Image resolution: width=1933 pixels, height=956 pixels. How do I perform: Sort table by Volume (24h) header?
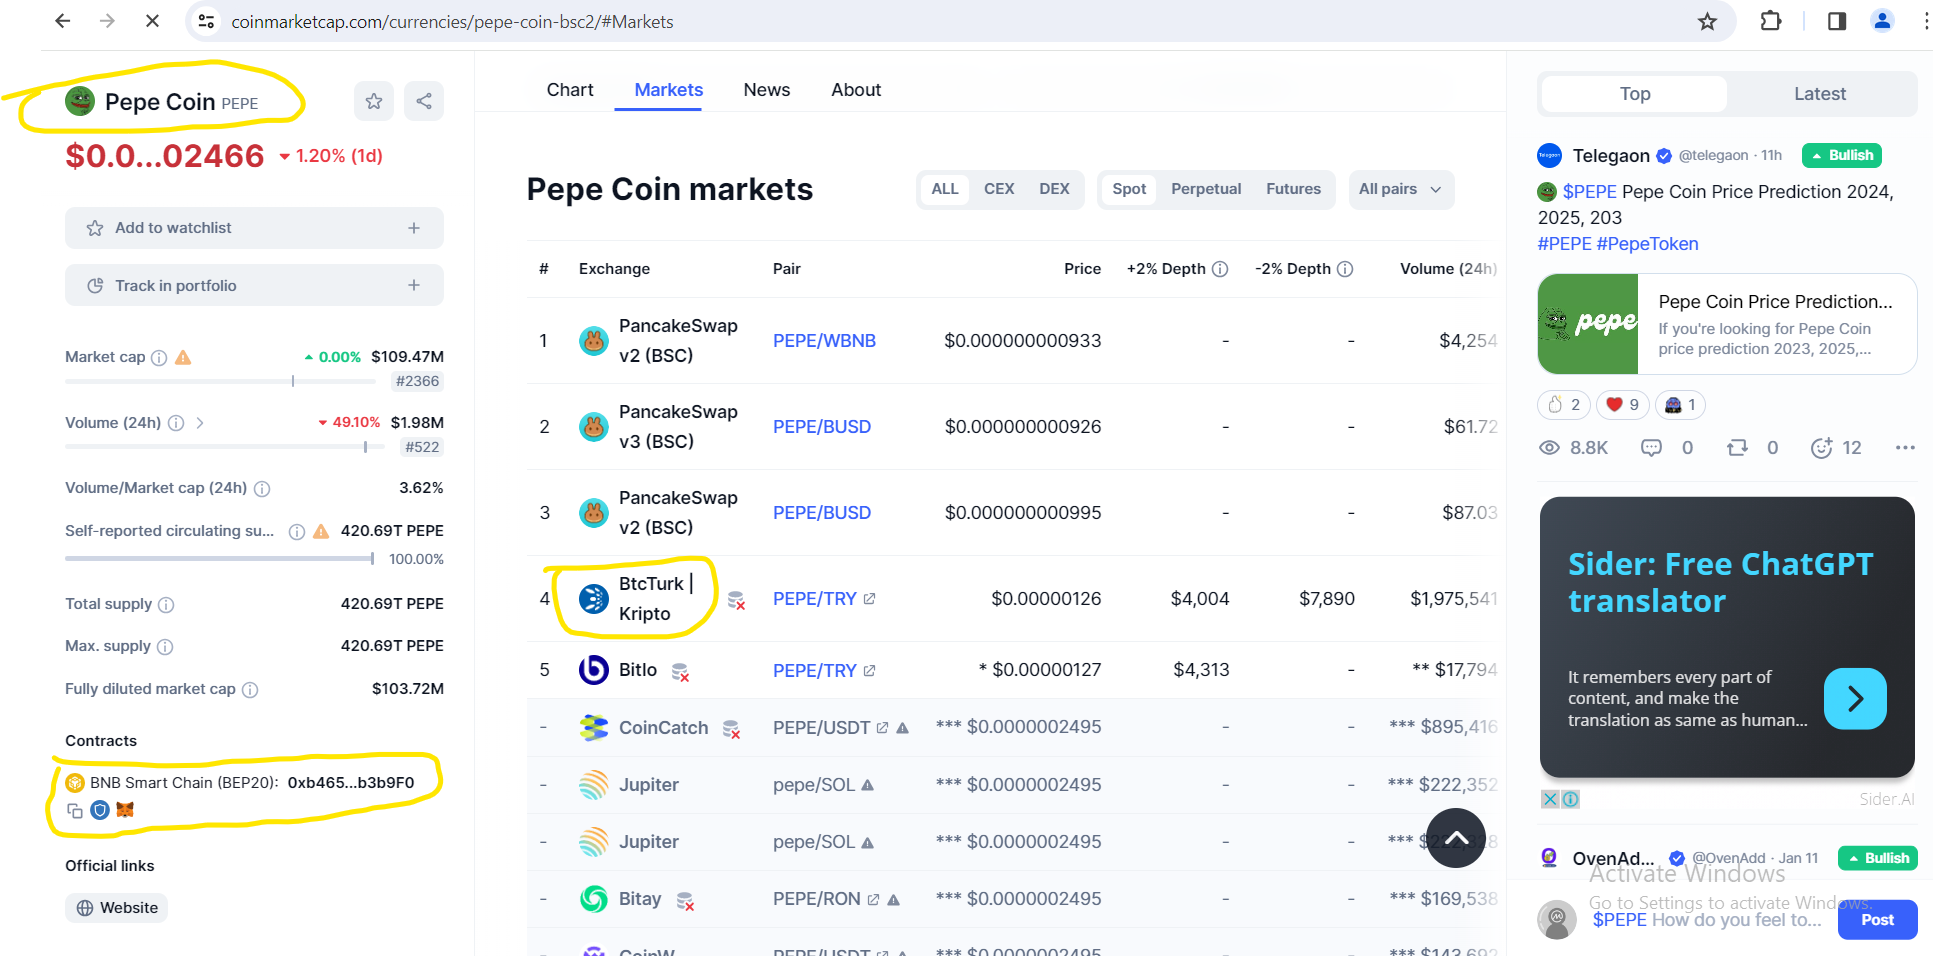pyautogui.click(x=1448, y=269)
